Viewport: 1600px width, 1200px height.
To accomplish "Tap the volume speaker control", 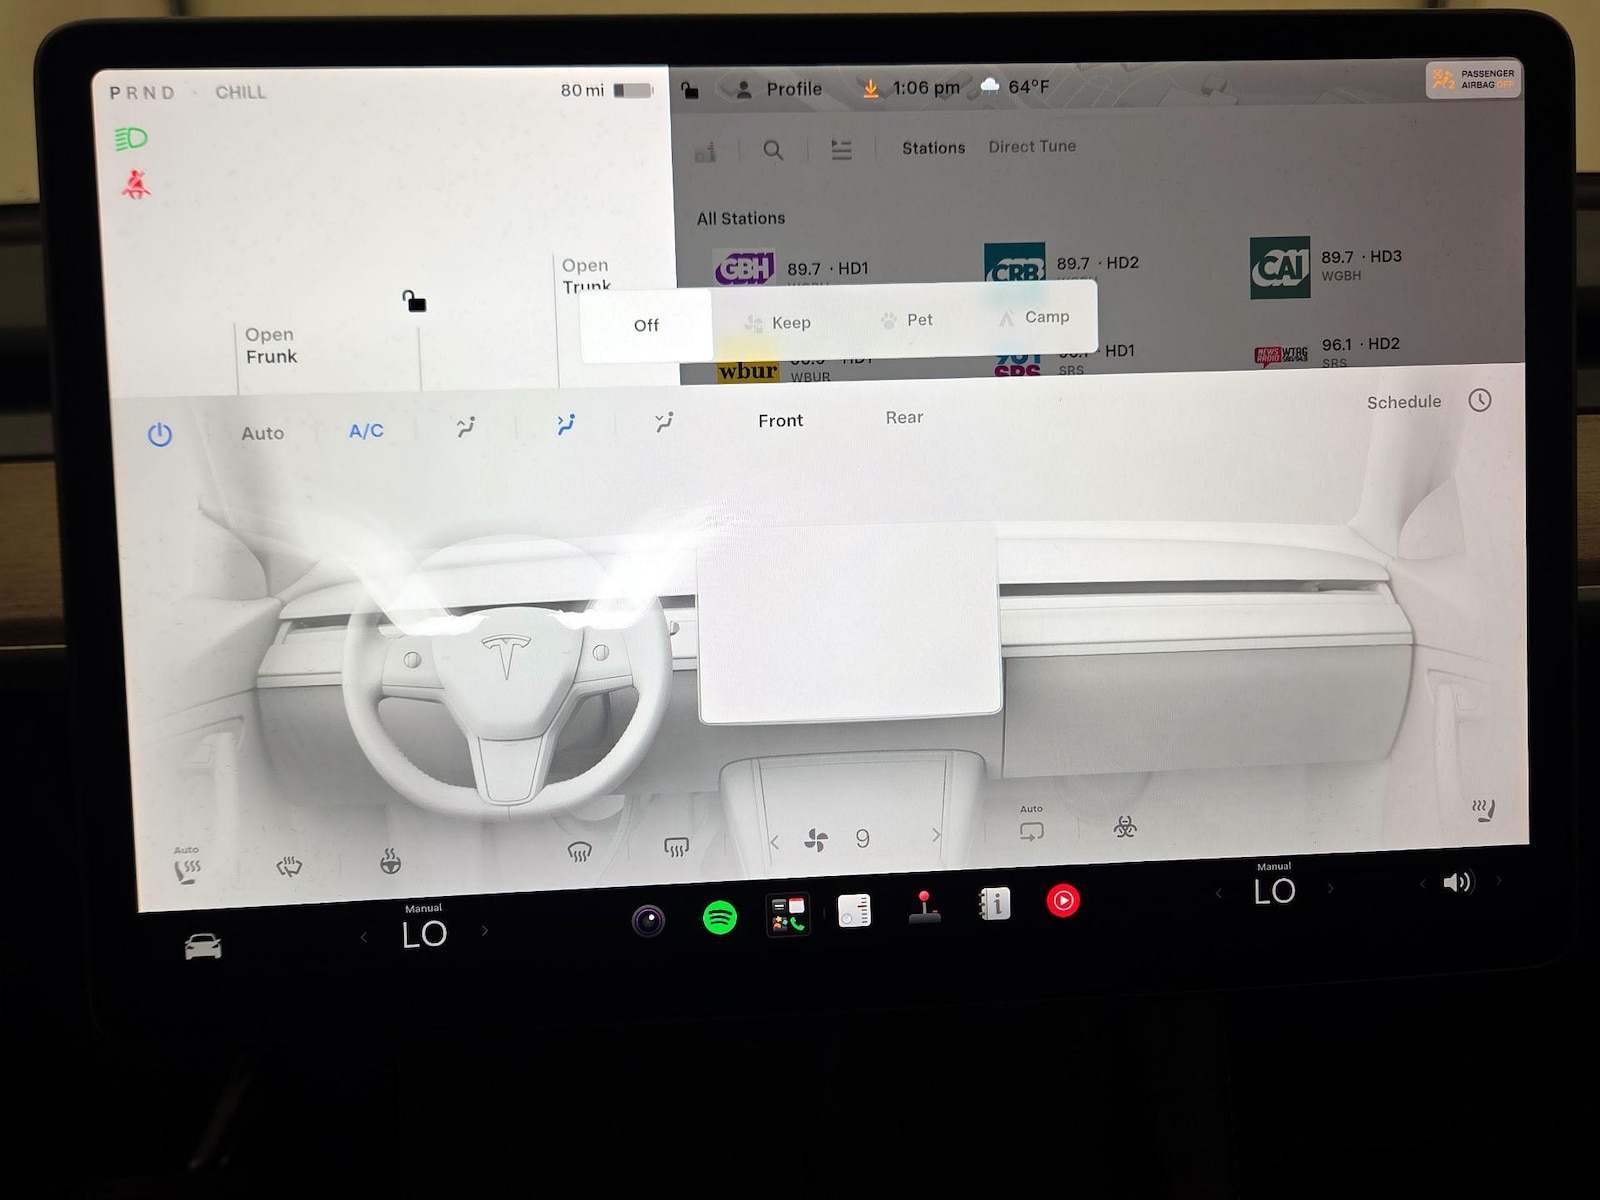I will pos(1457,882).
